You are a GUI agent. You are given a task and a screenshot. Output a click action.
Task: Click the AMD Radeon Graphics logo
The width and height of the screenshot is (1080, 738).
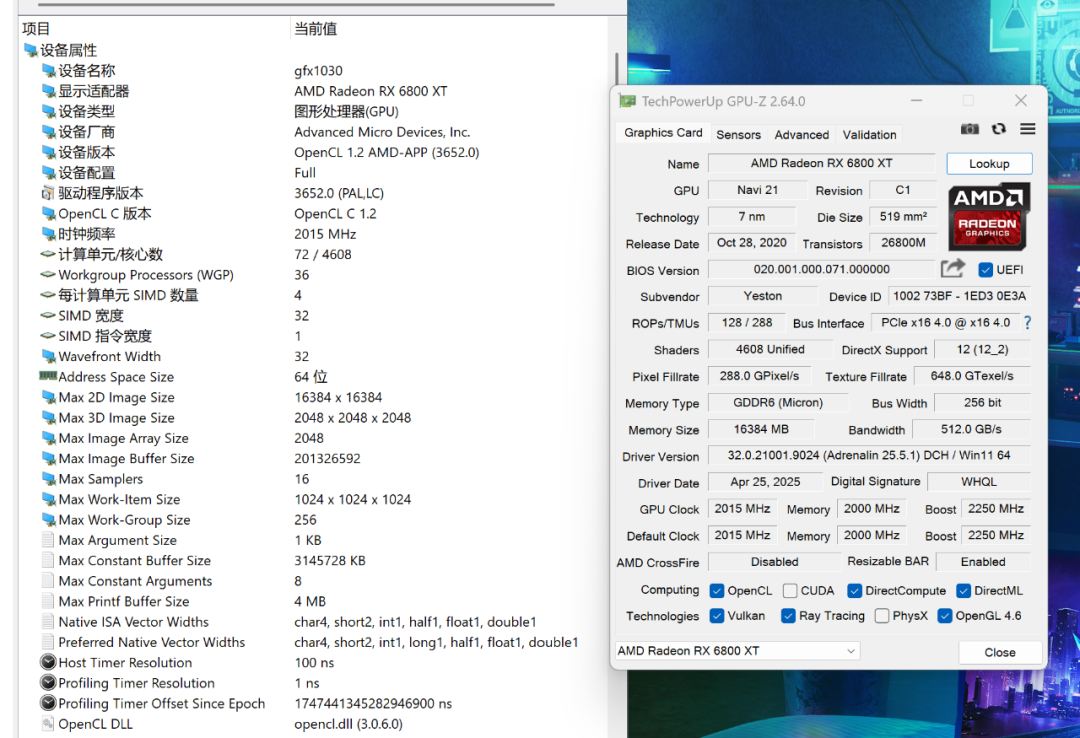[x=989, y=216]
